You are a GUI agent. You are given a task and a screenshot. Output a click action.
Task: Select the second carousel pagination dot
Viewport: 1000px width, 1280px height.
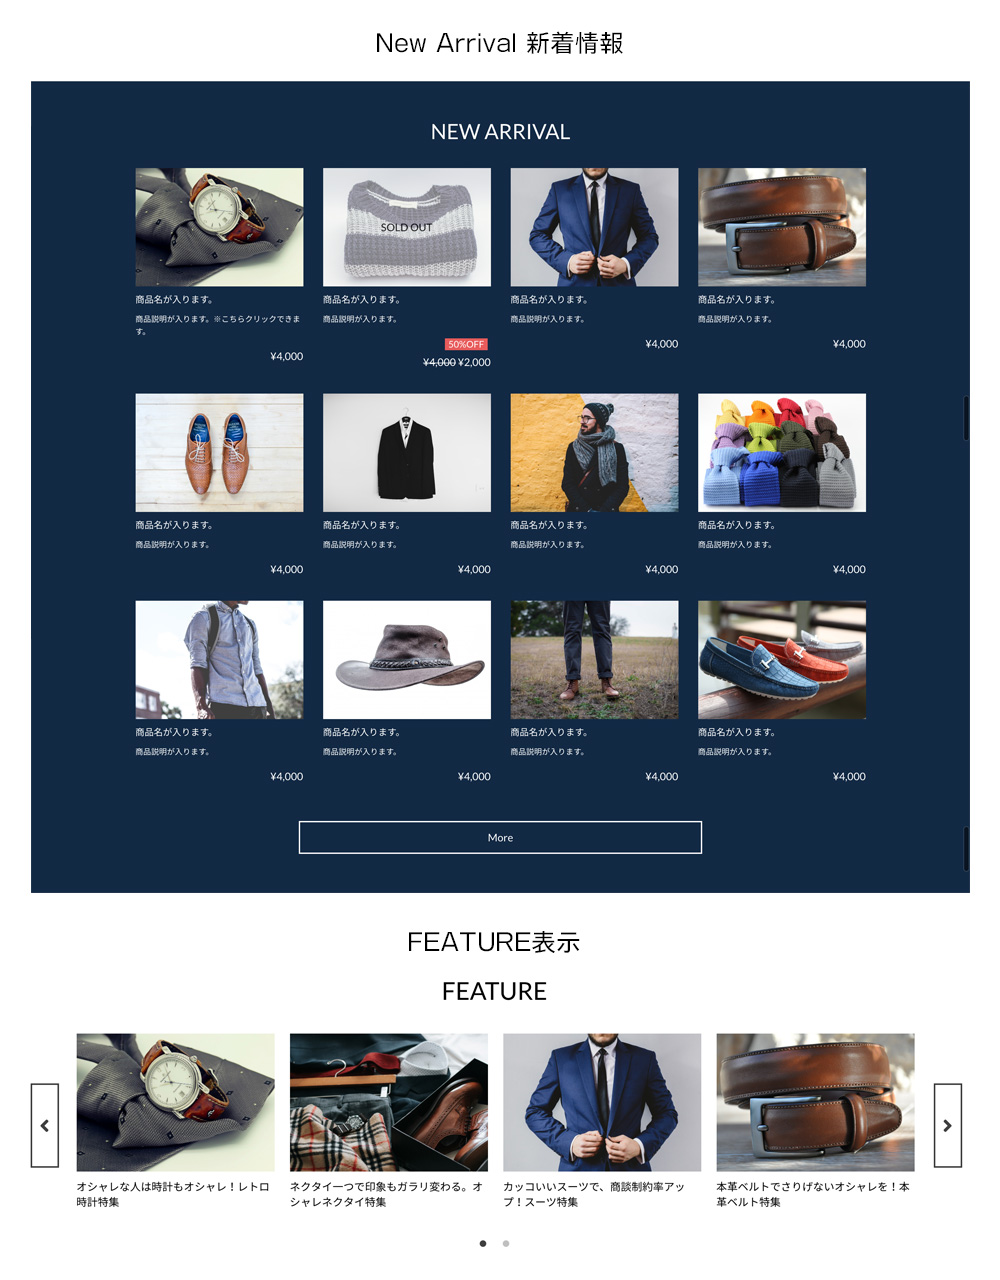[x=506, y=1243]
